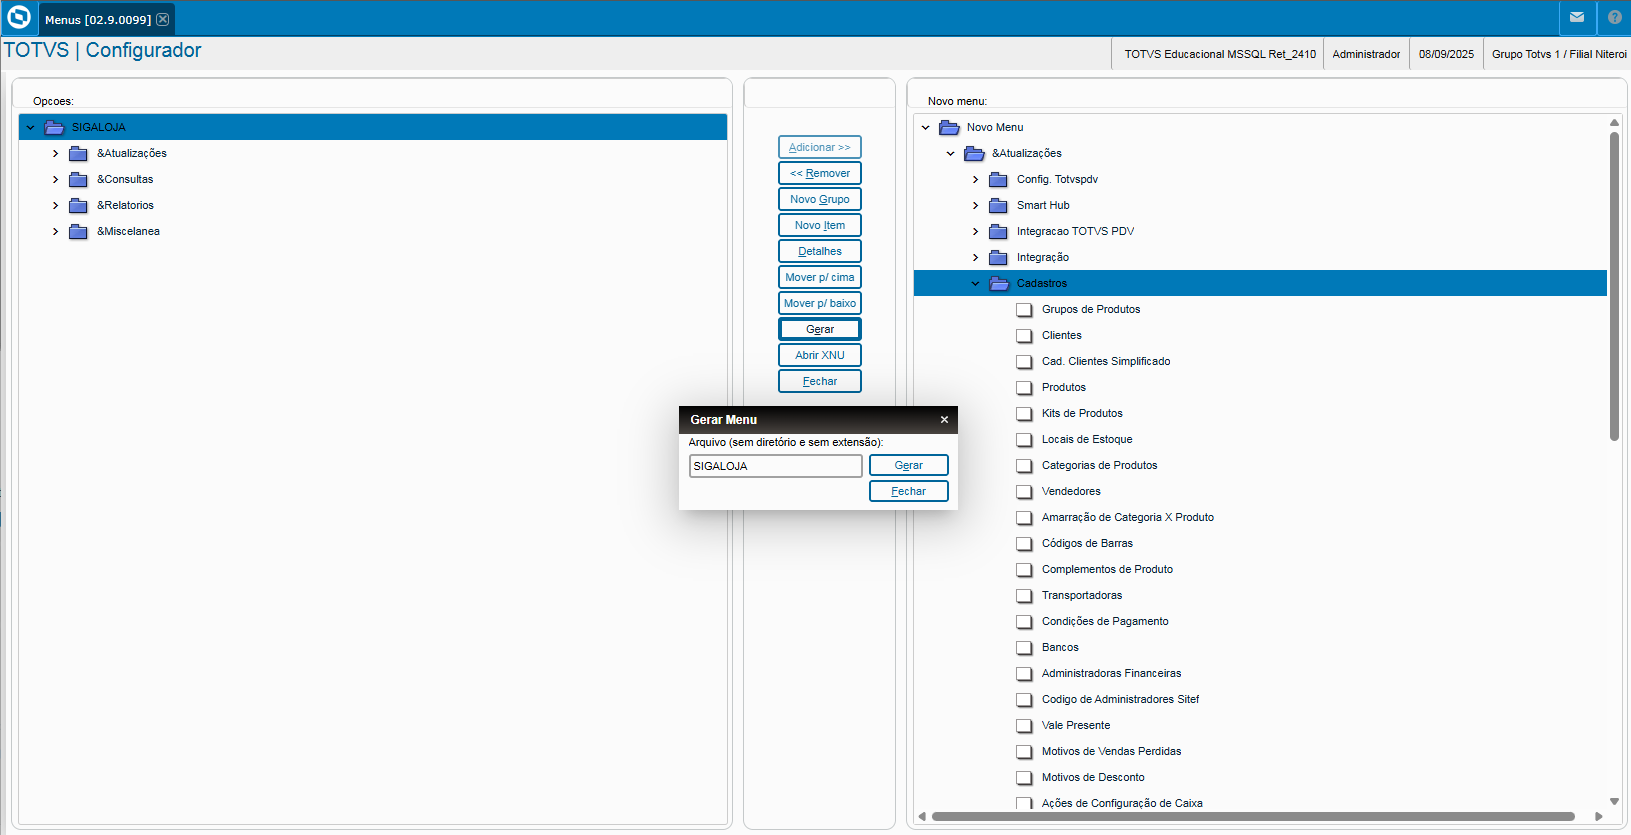This screenshot has width=1631, height=835.
Task: Click Gerar in the Gerar Menu dialog
Action: coord(909,465)
